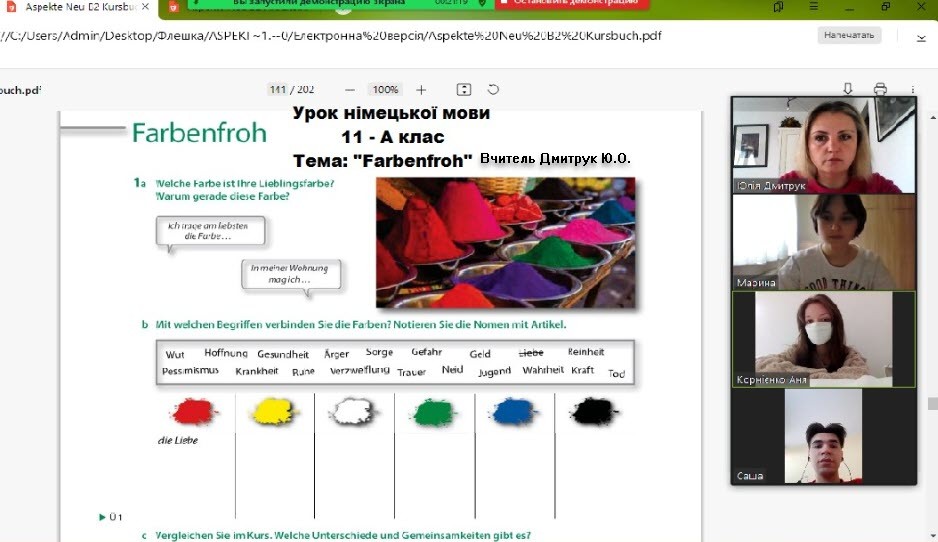The width and height of the screenshot is (938, 542).
Task: Click the Напечатать button
Action: click(851, 36)
